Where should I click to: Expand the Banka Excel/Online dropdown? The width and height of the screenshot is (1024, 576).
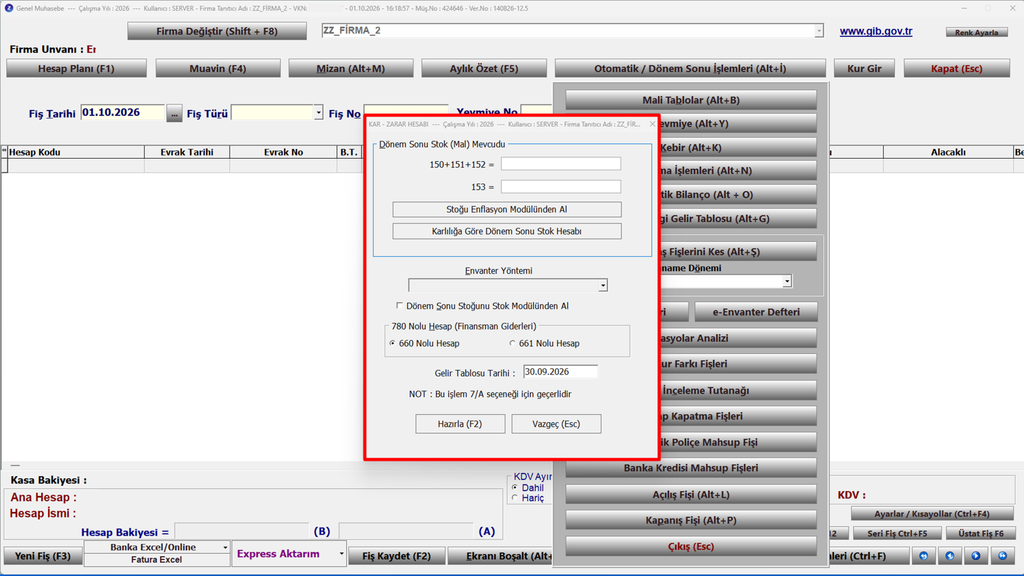click(x=225, y=547)
